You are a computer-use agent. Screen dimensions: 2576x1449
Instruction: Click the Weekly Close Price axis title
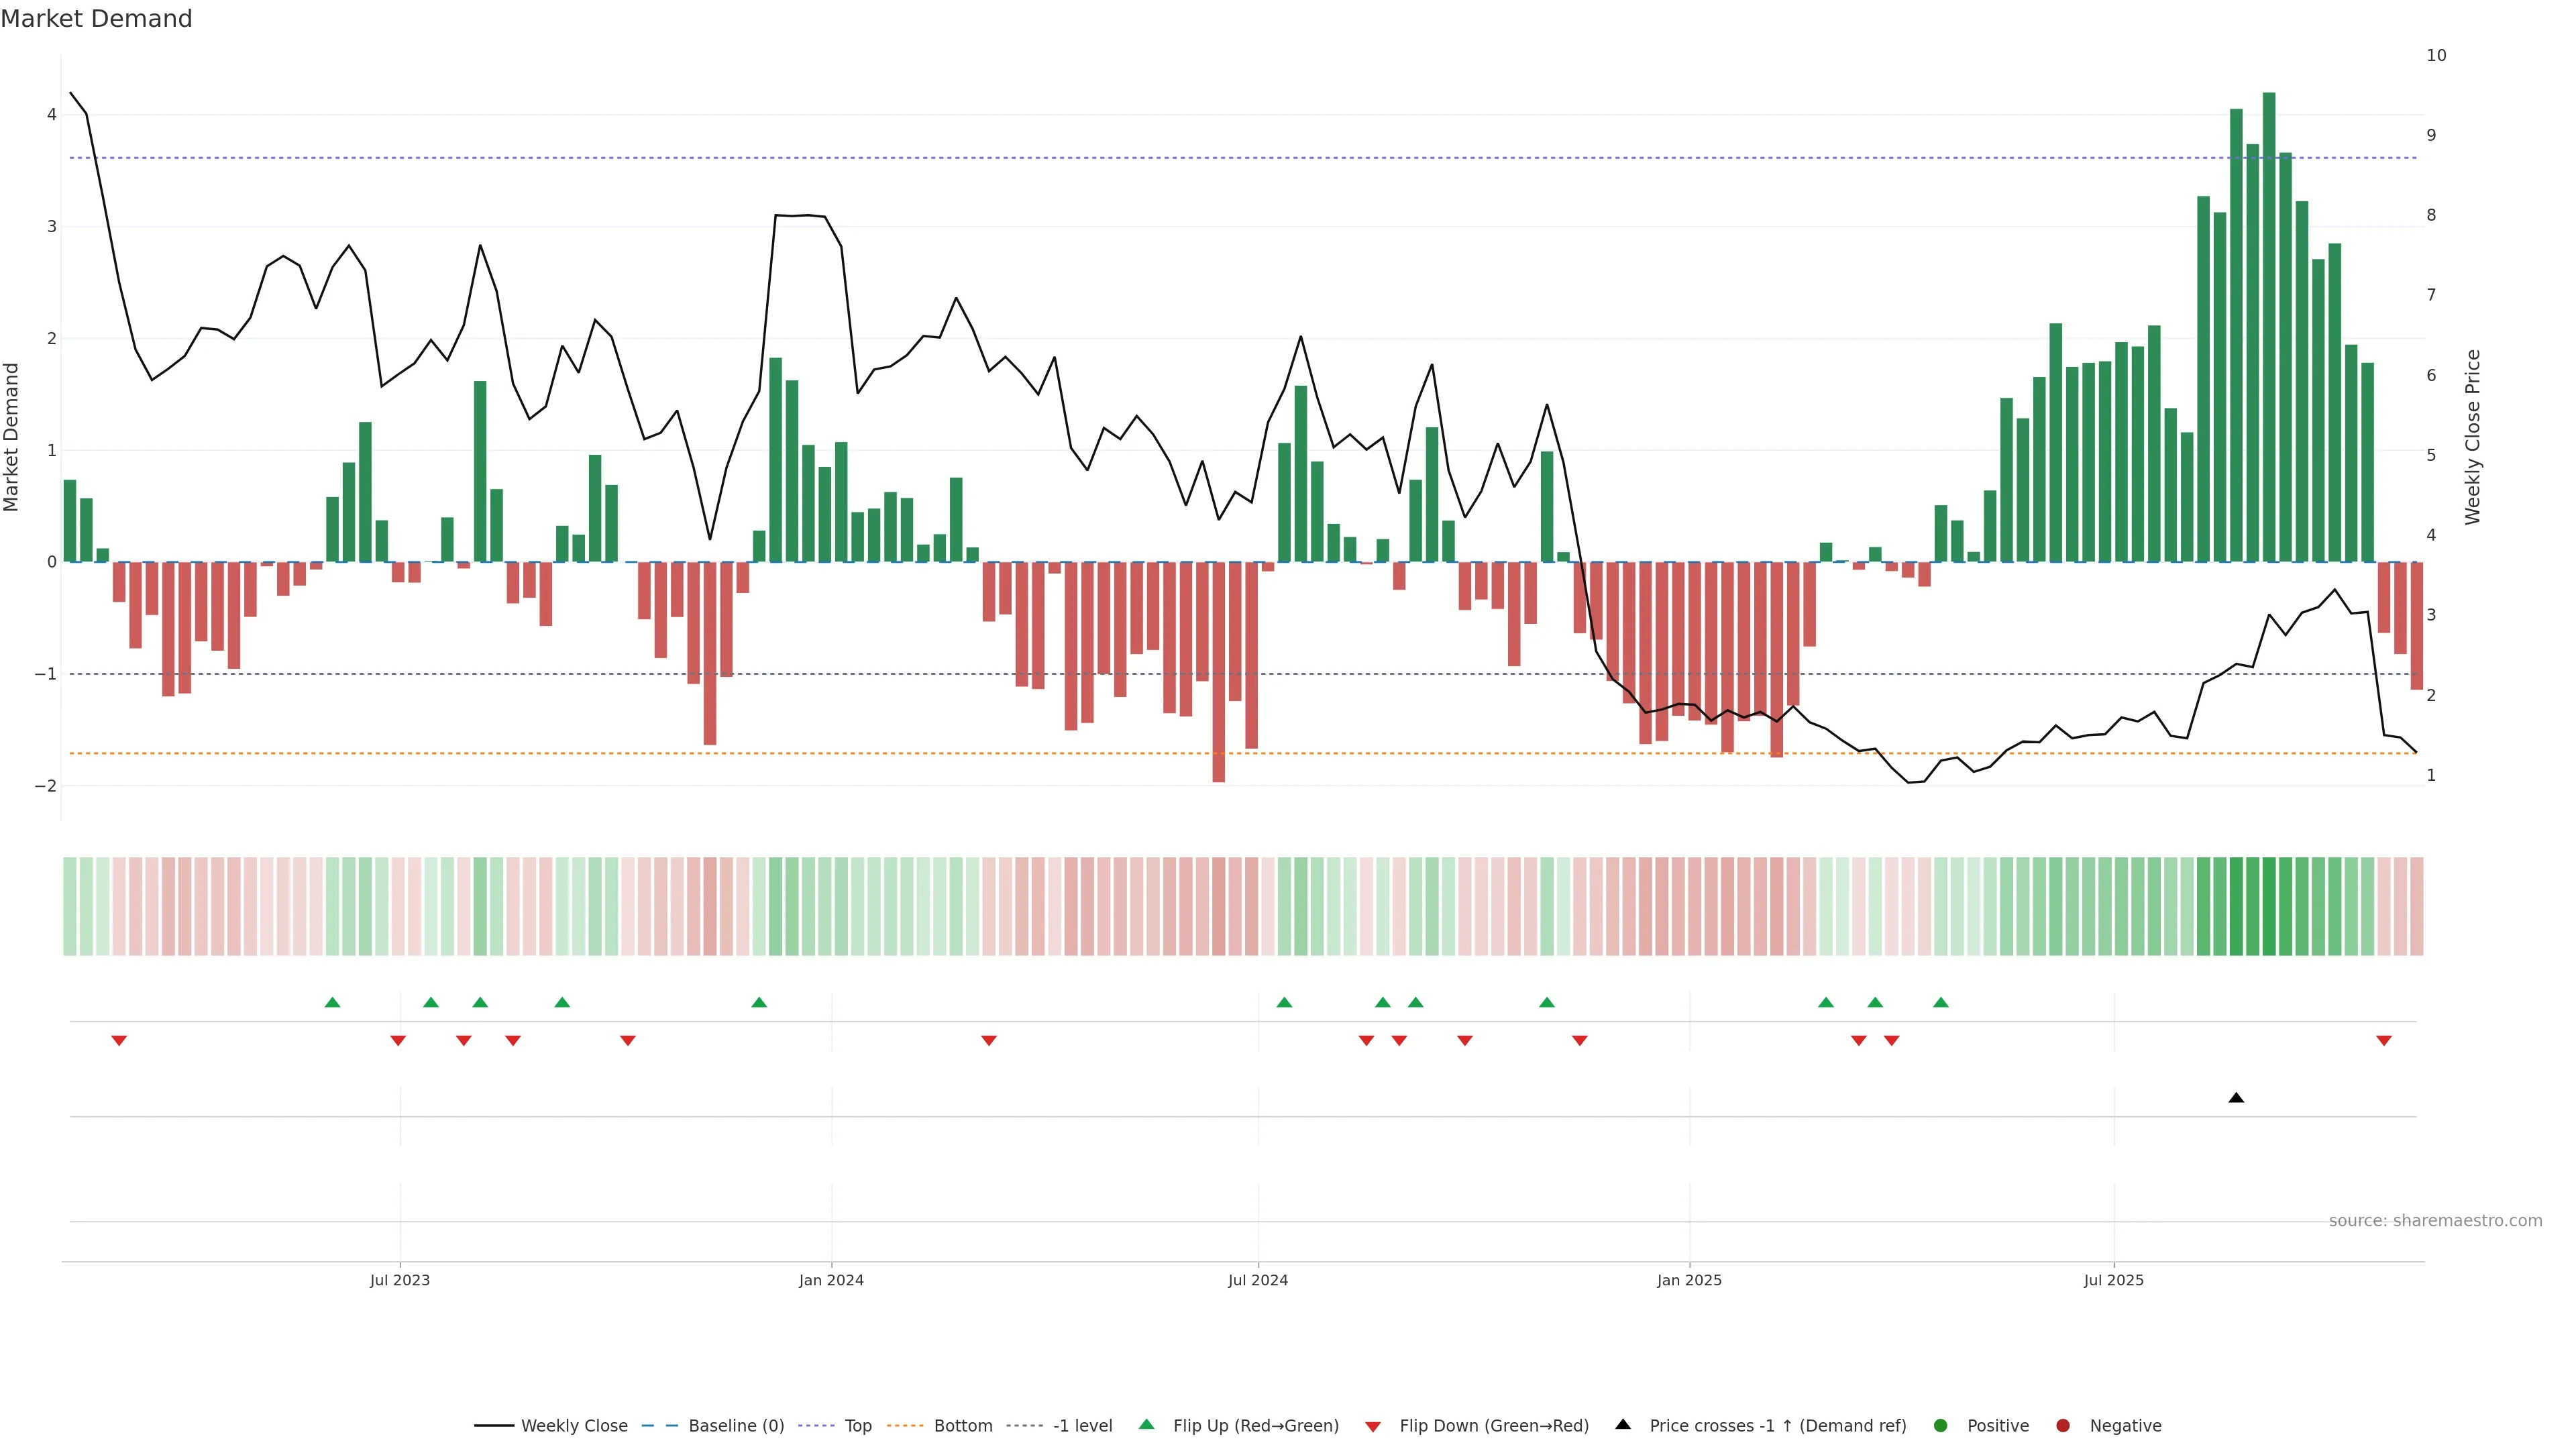(2473, 437)
